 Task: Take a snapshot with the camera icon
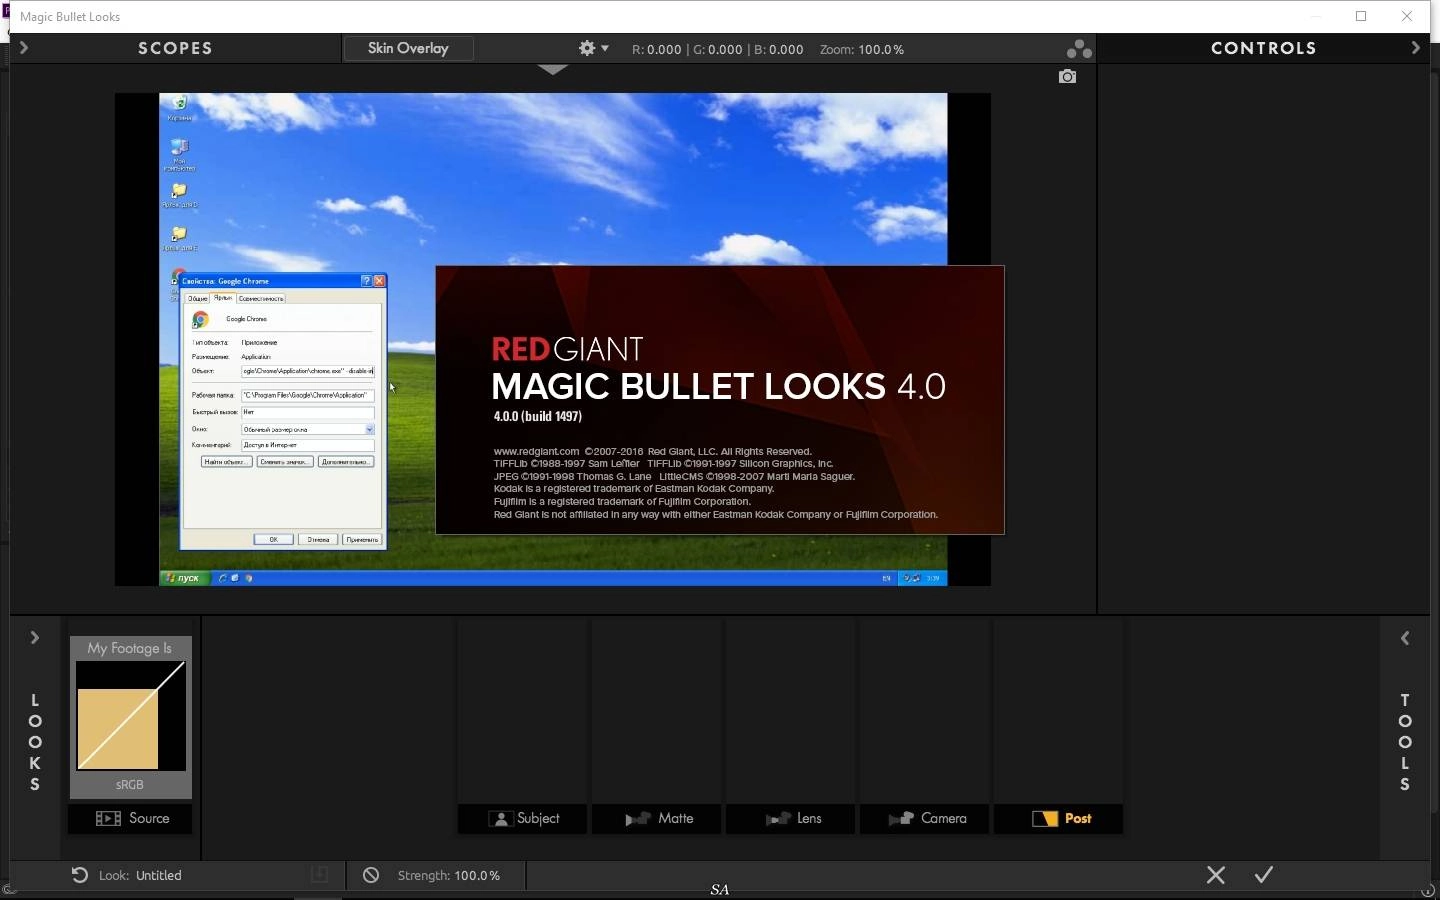coord(1067,76)
